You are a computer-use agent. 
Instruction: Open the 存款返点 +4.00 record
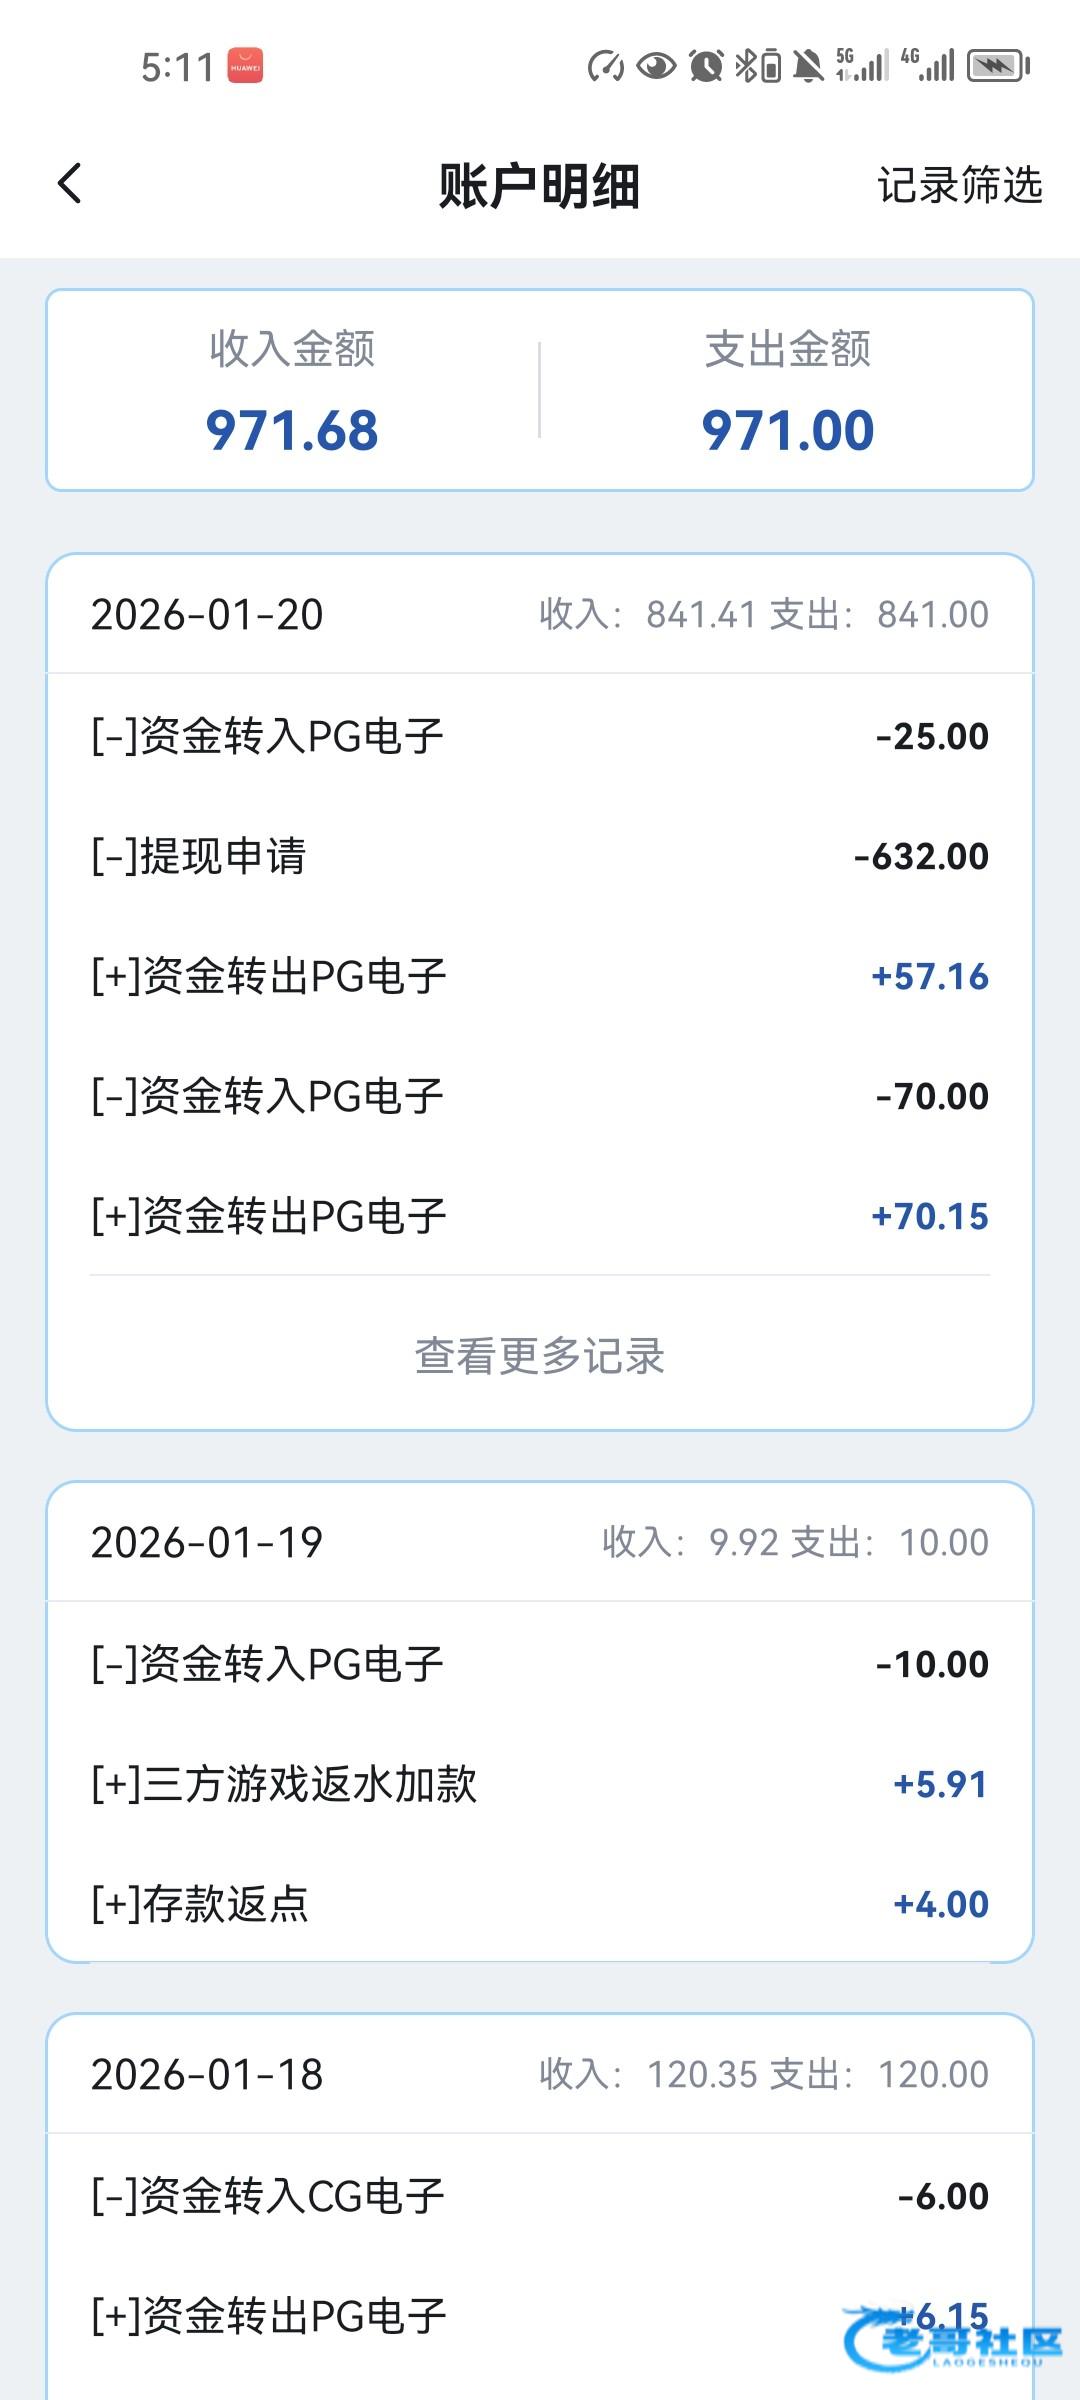[x=540, y=1904]
